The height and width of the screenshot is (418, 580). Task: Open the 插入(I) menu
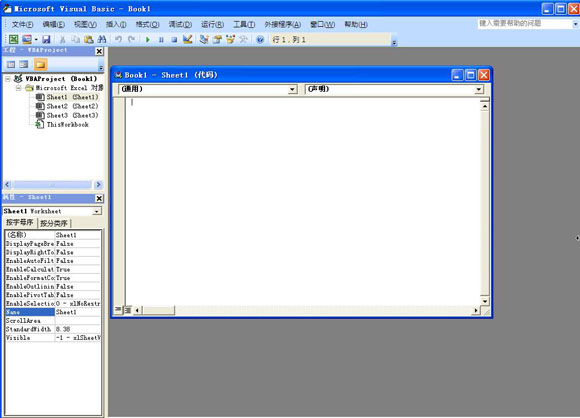[x=116, y=24]
